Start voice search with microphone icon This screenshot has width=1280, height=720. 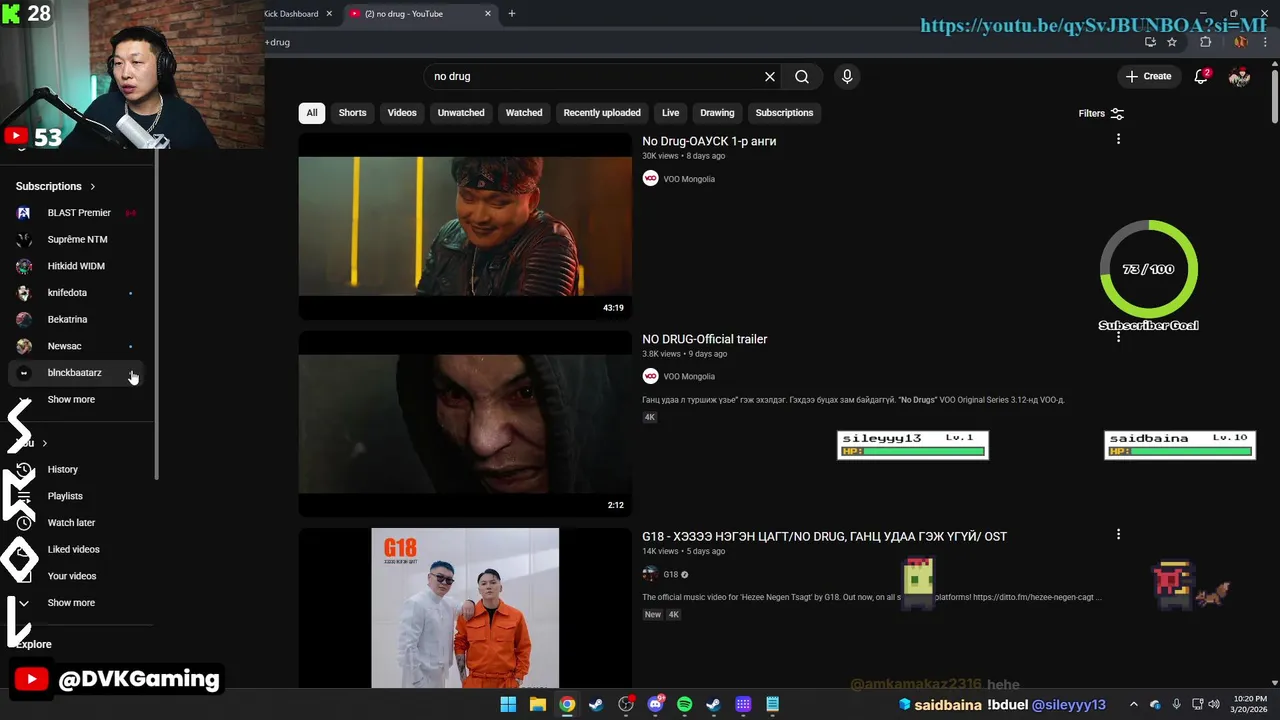pos(847,77)
